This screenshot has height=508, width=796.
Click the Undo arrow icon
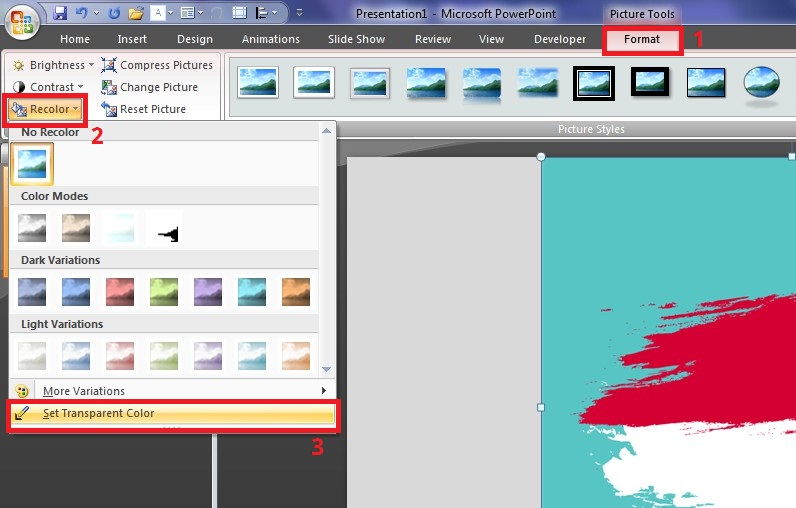(82, 14)
